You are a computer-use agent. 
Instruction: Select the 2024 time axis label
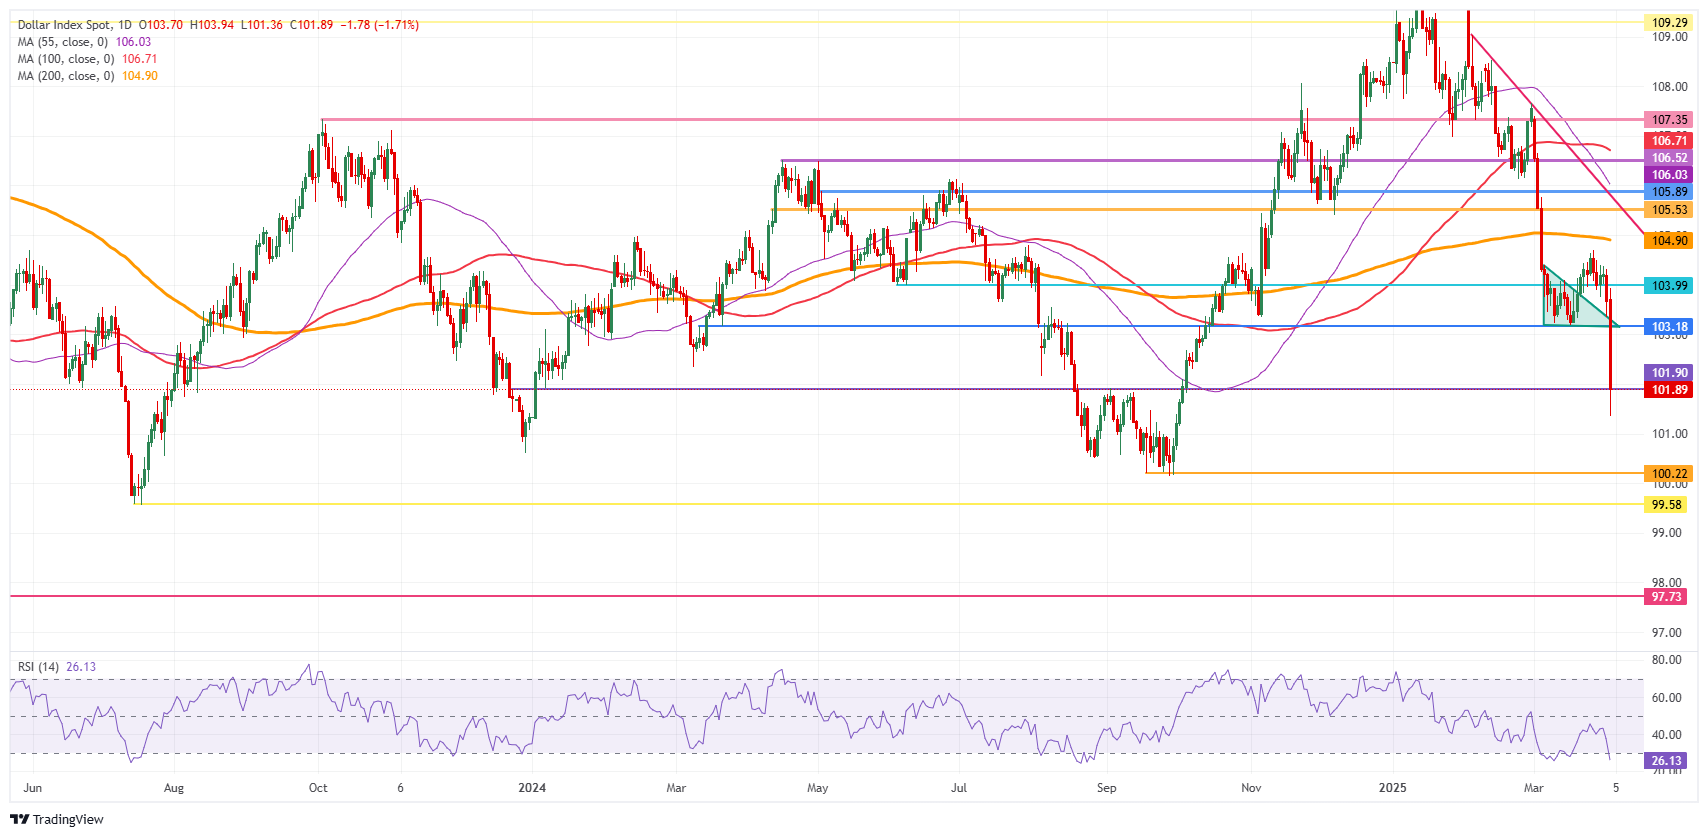pyautogui.click(x=532, y=788)
